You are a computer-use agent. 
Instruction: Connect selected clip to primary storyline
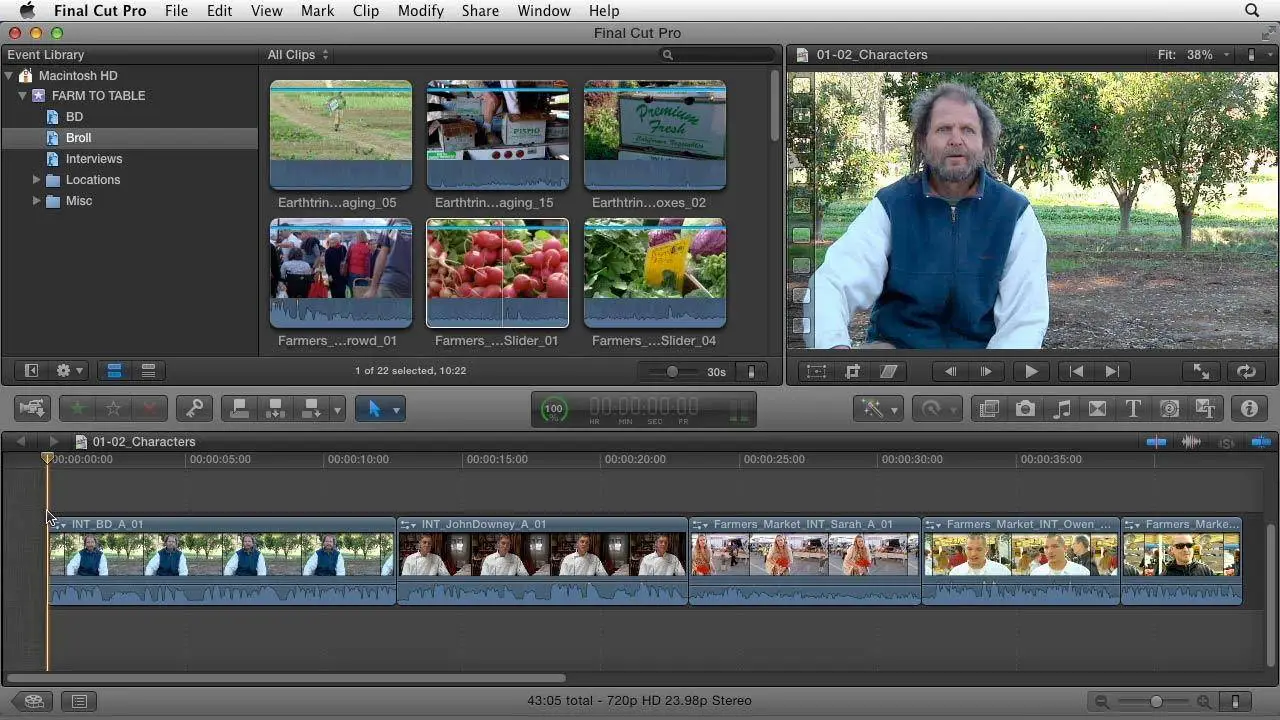[x=239, y=409]
